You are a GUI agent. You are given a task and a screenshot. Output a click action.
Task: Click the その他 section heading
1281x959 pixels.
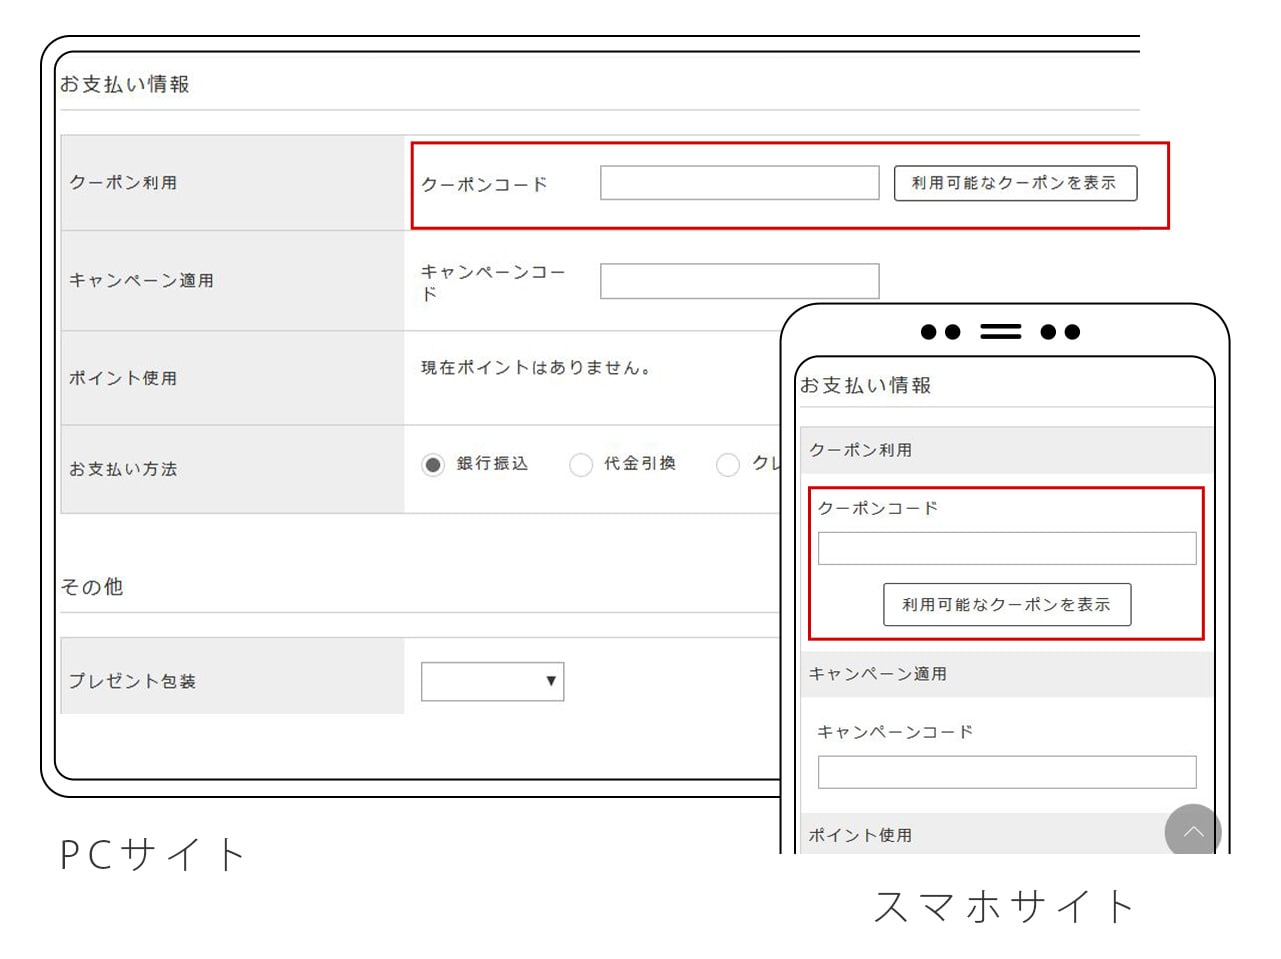coord(92,587)
